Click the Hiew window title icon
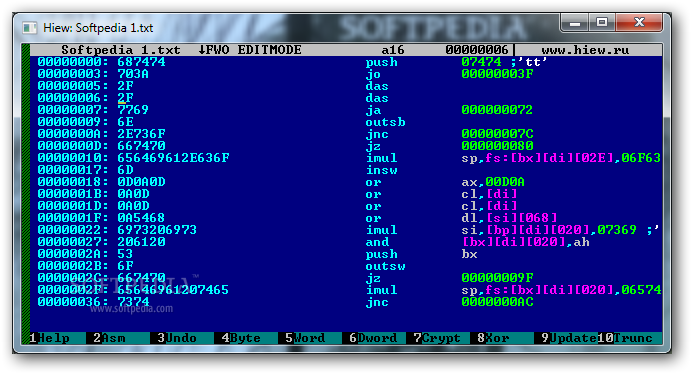 coord(30,28)
